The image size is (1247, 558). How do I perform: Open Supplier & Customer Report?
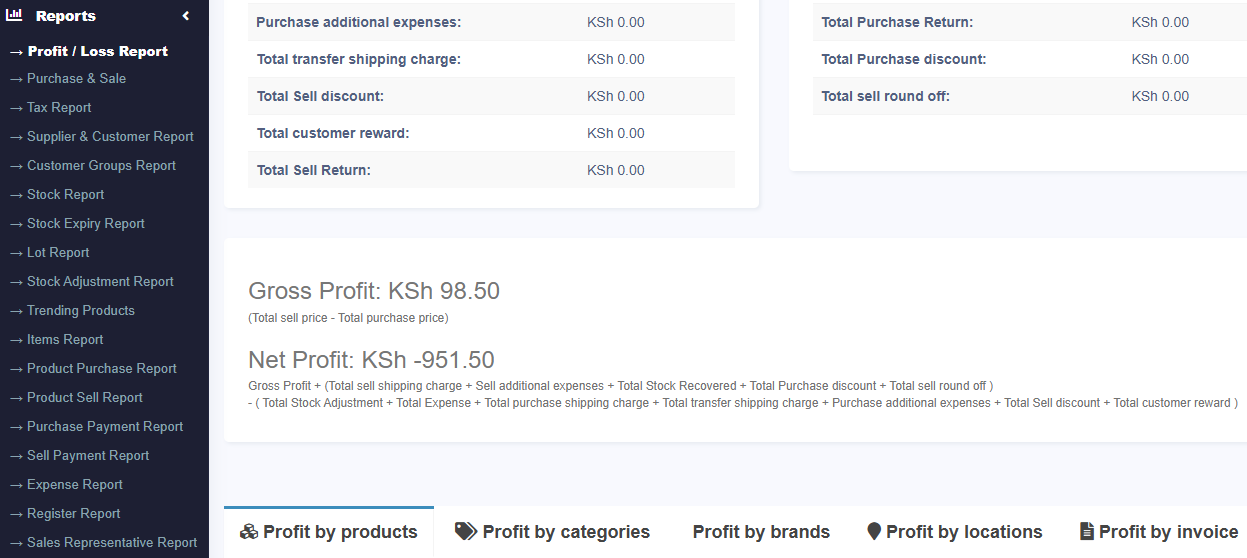[101, 136]
